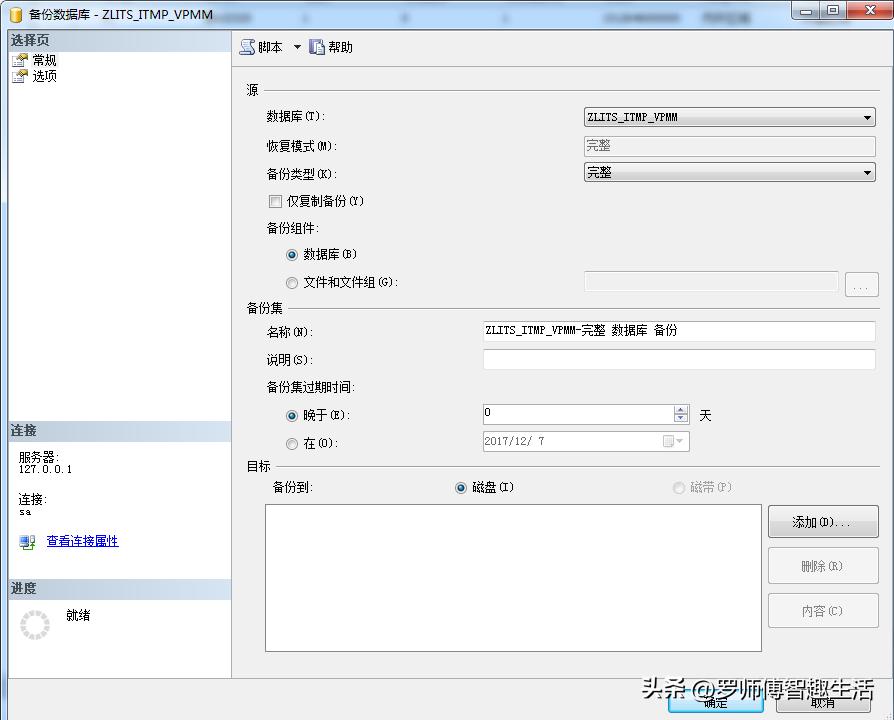Click inside the 说明(S) text field

coord(680,360)
